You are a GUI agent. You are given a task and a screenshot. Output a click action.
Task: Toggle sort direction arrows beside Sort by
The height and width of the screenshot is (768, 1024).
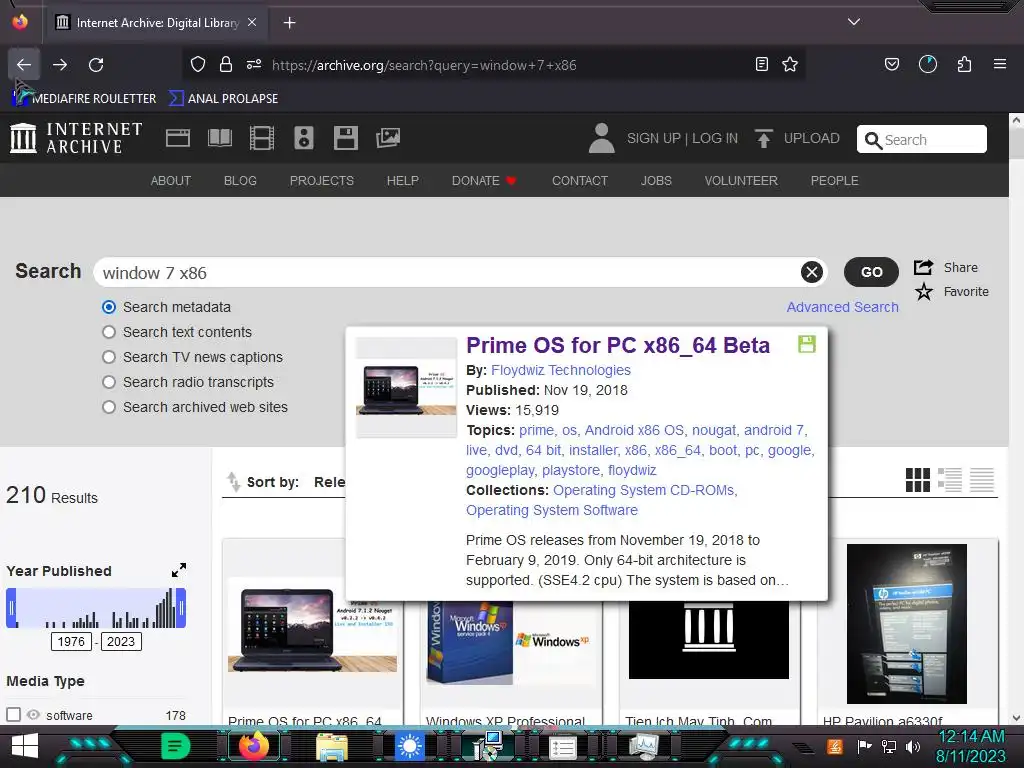click(233, 481)
